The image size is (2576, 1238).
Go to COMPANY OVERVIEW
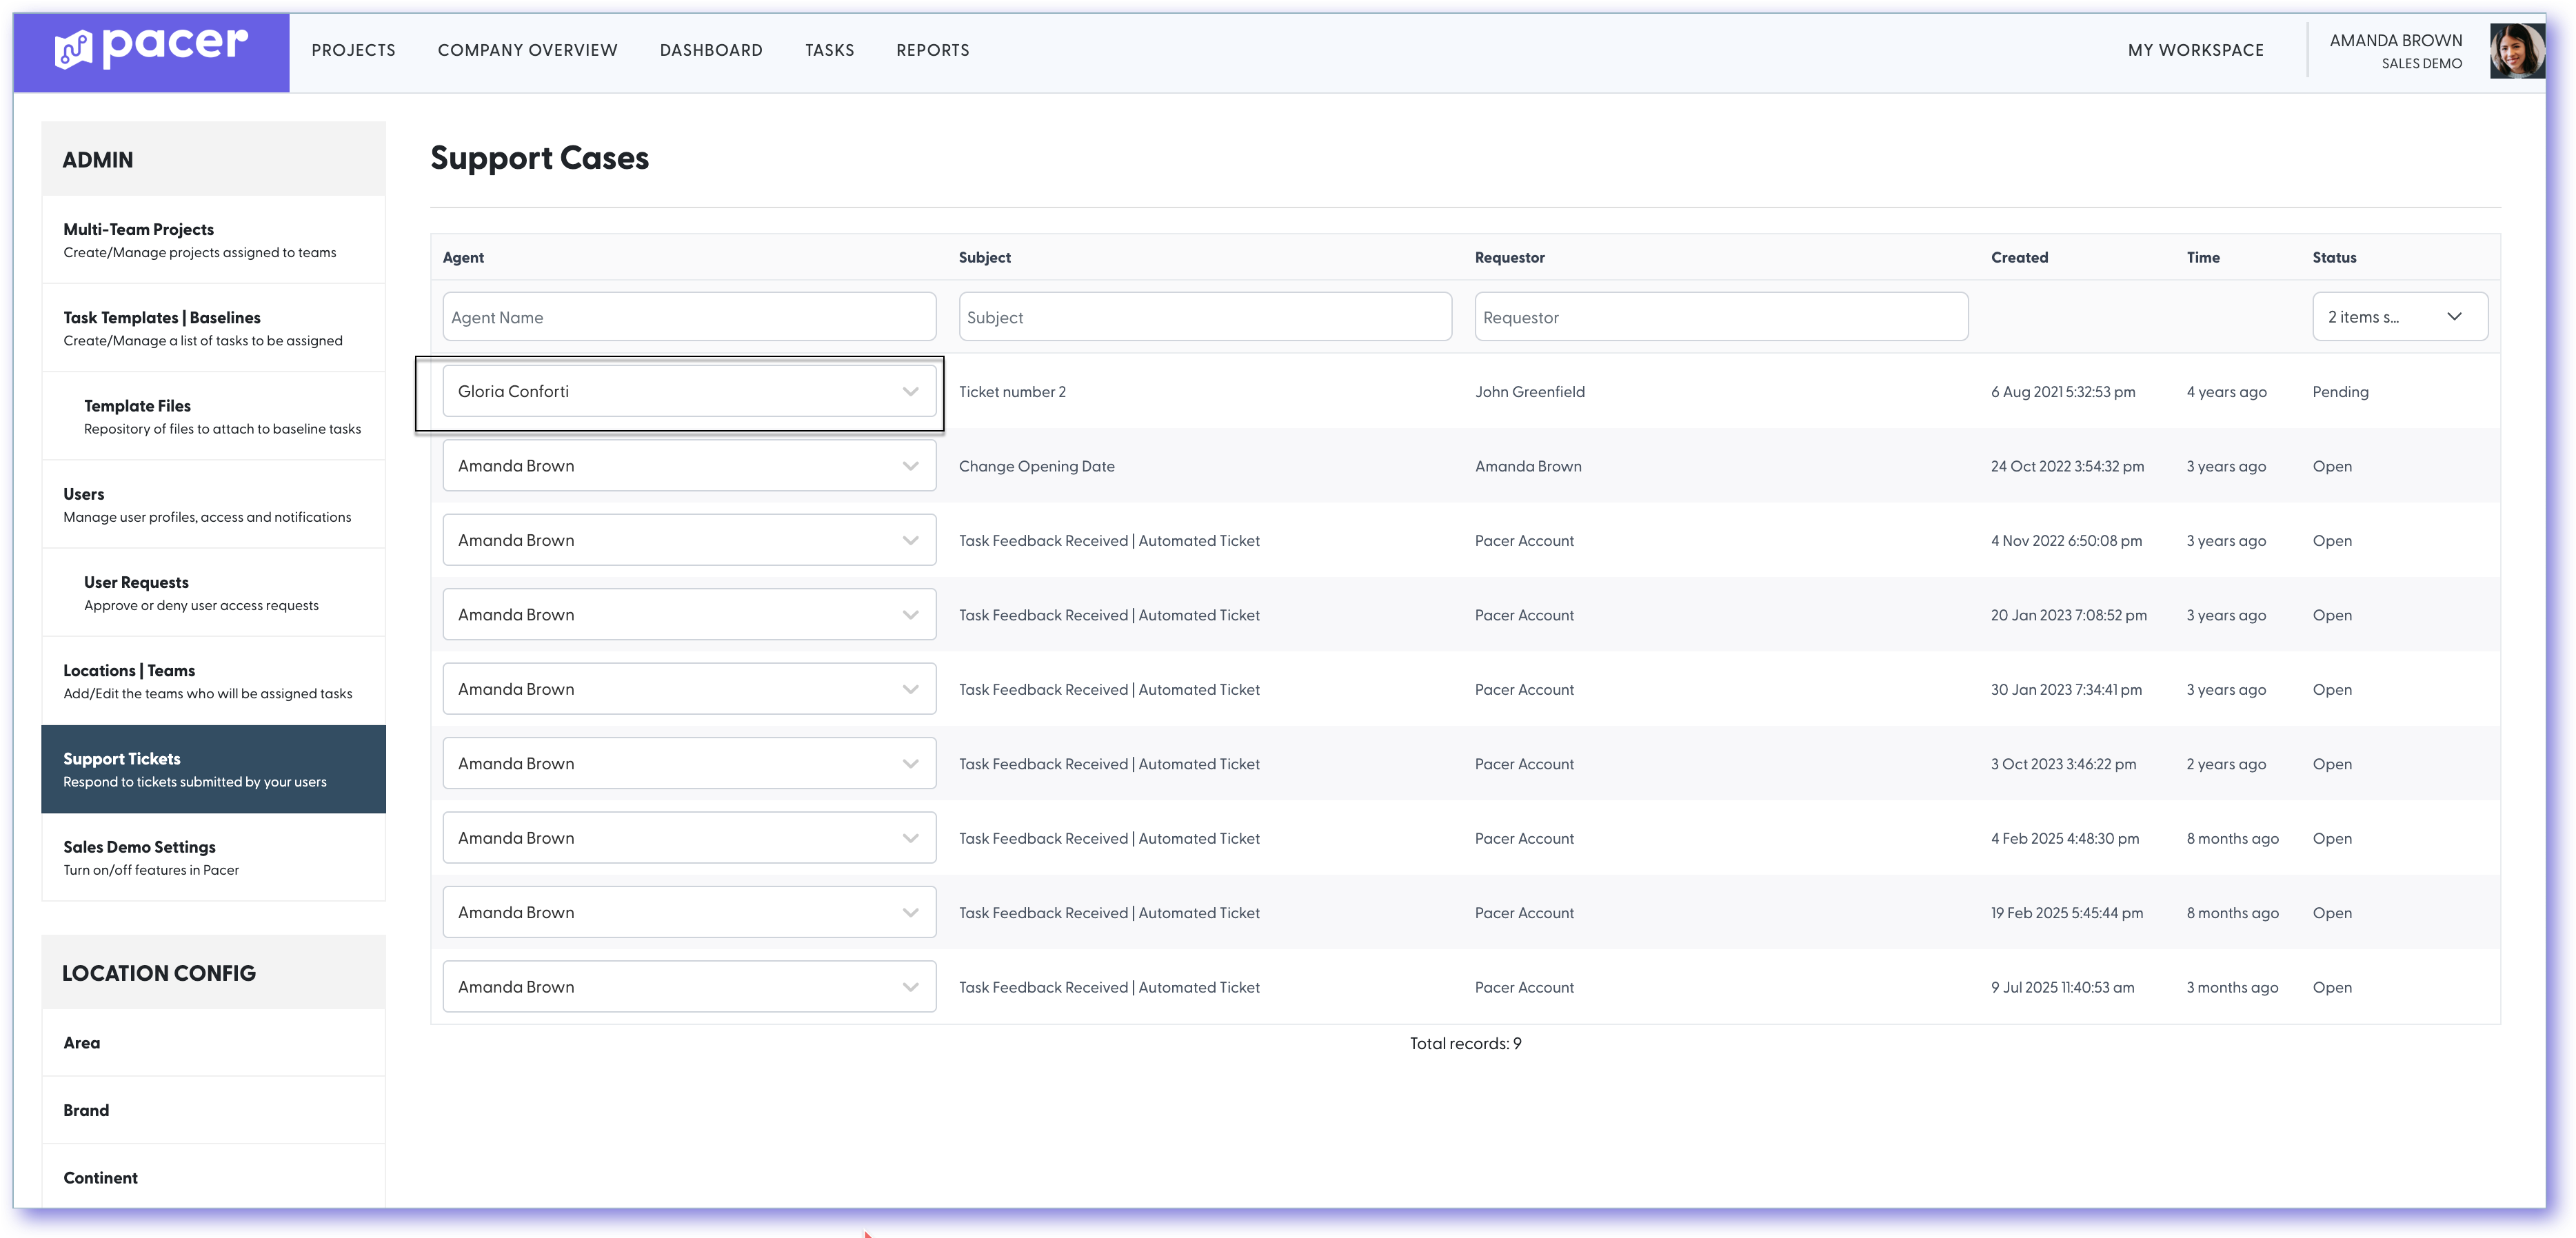pyautogui.click(x=527, y=50)
